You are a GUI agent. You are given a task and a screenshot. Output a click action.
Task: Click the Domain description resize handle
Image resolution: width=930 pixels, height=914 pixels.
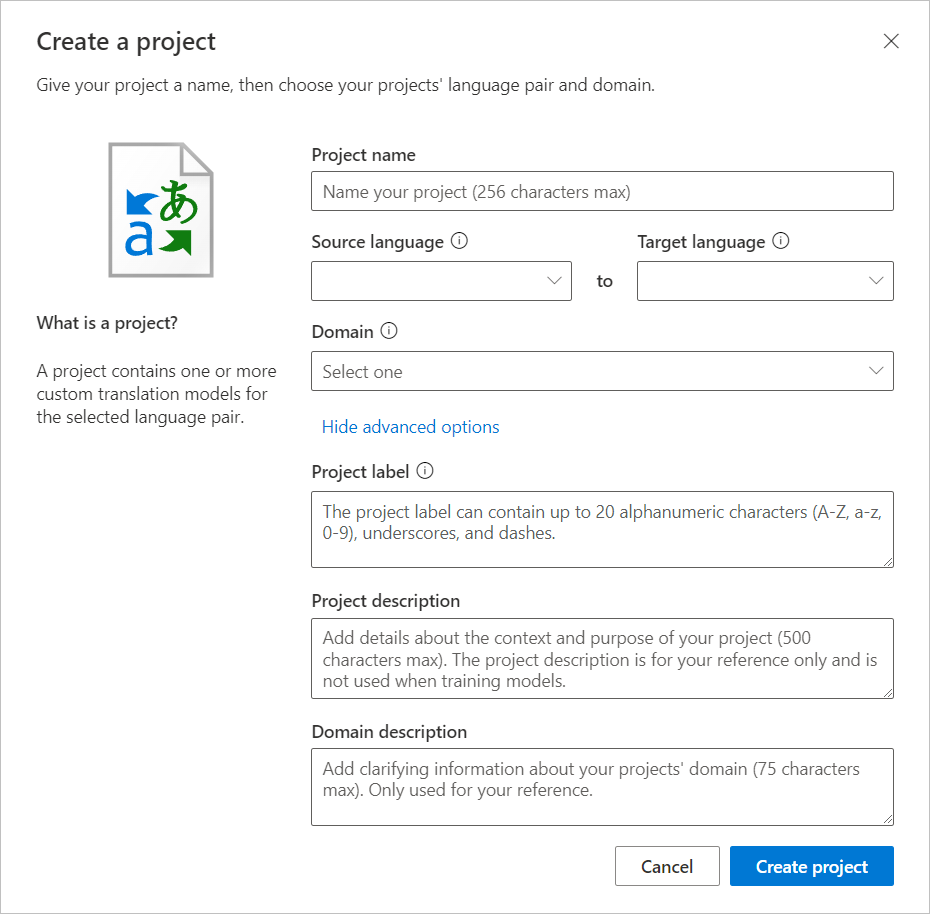tap(889, 821)
